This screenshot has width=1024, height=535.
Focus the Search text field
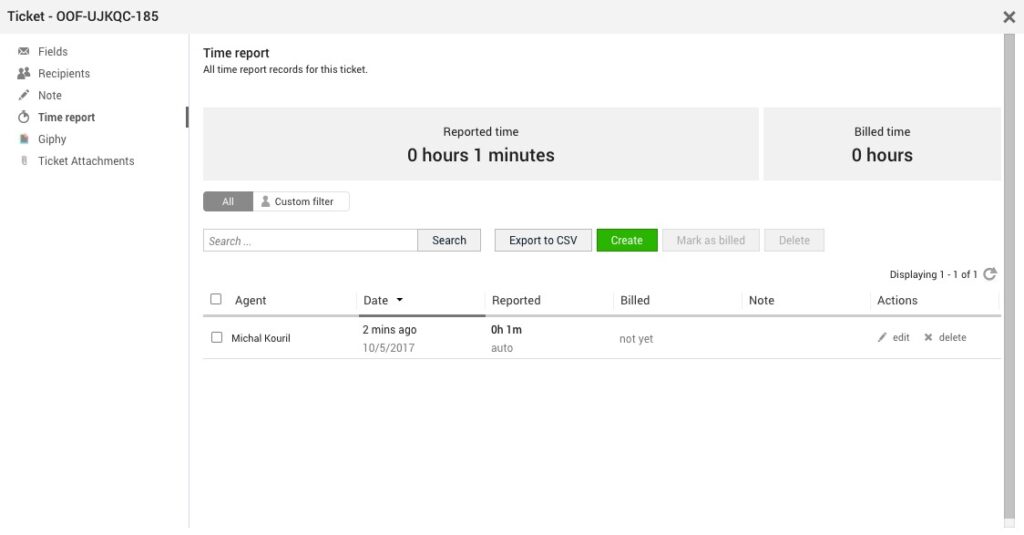click(310, 241)
